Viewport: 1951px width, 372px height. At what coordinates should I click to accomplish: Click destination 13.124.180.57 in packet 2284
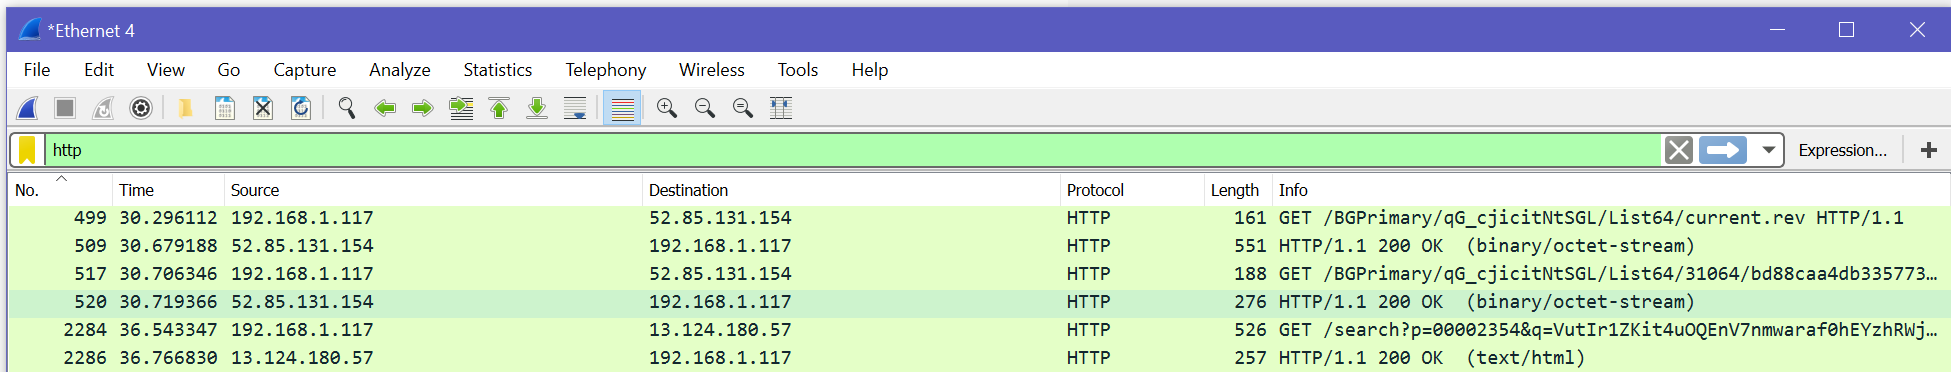tap(720, 330)
